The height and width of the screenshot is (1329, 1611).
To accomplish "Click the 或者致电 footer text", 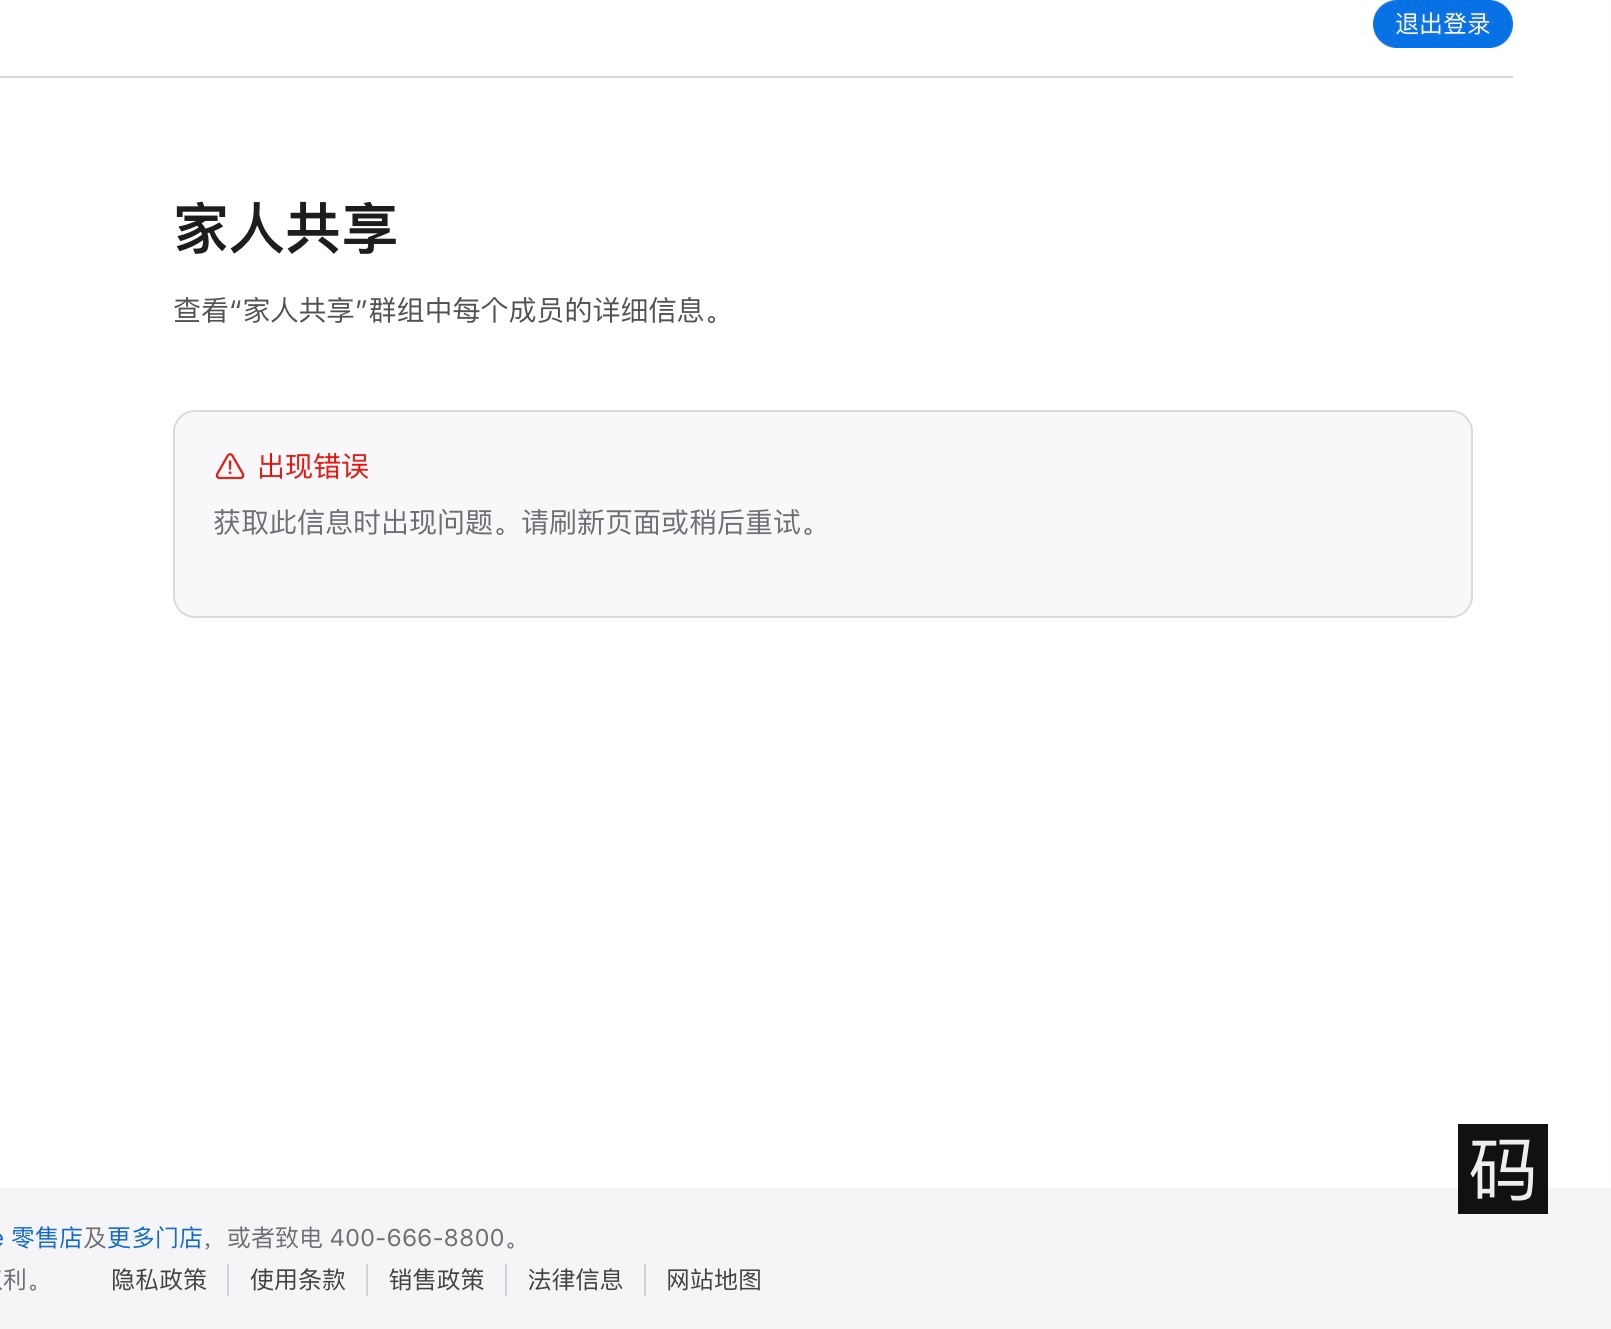I will [275, 1238].
